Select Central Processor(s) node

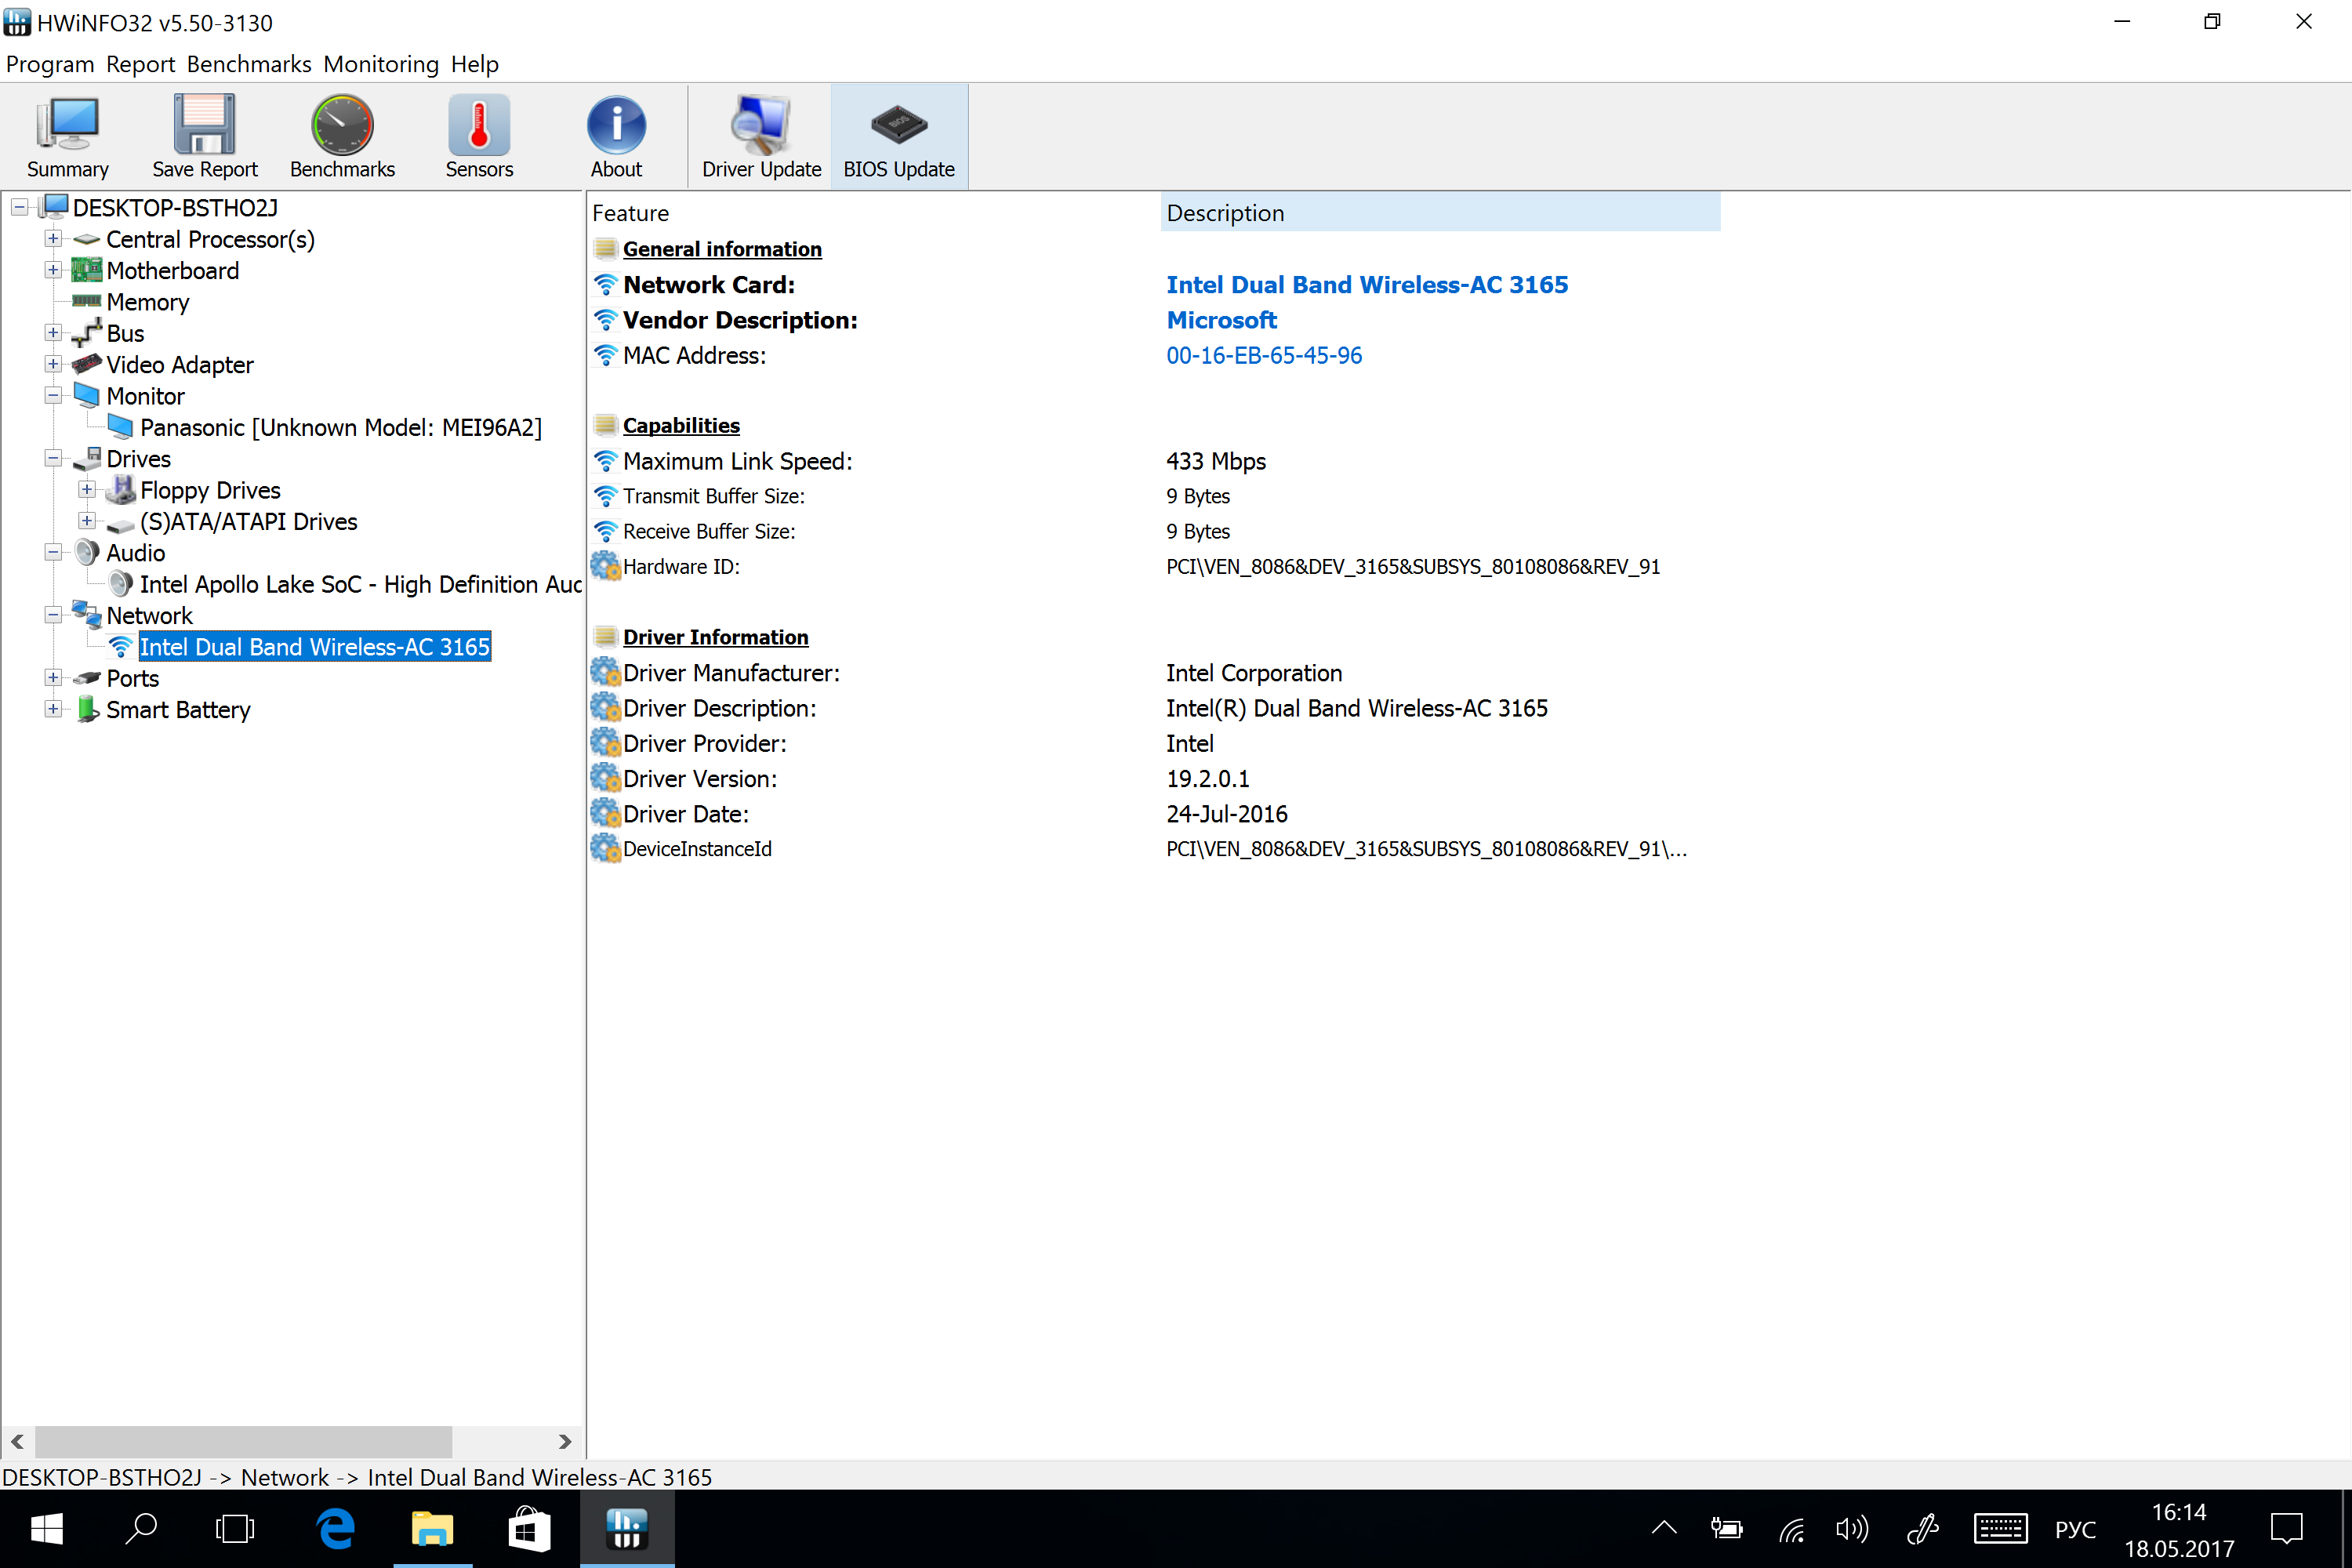pos(210,239)
